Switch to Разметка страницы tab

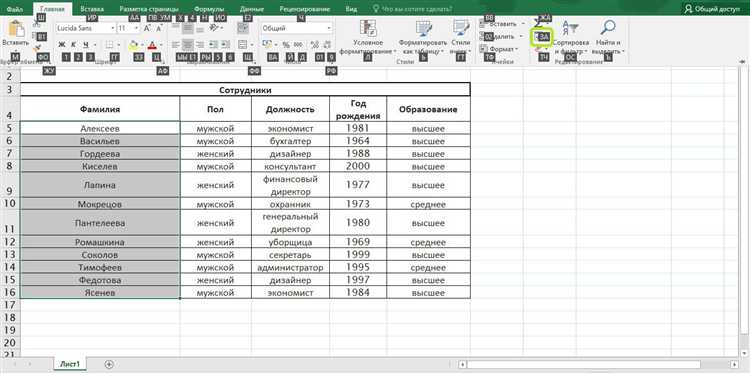point(149,9)
